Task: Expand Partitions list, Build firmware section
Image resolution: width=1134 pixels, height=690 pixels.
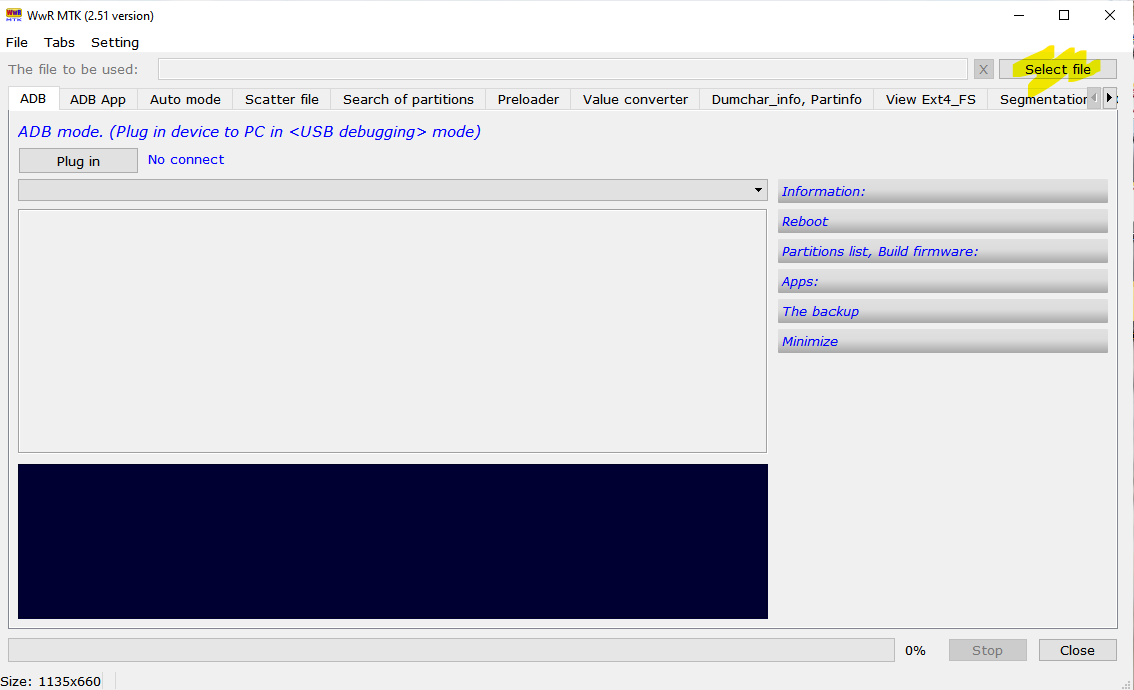Action: tap(942, 251)
